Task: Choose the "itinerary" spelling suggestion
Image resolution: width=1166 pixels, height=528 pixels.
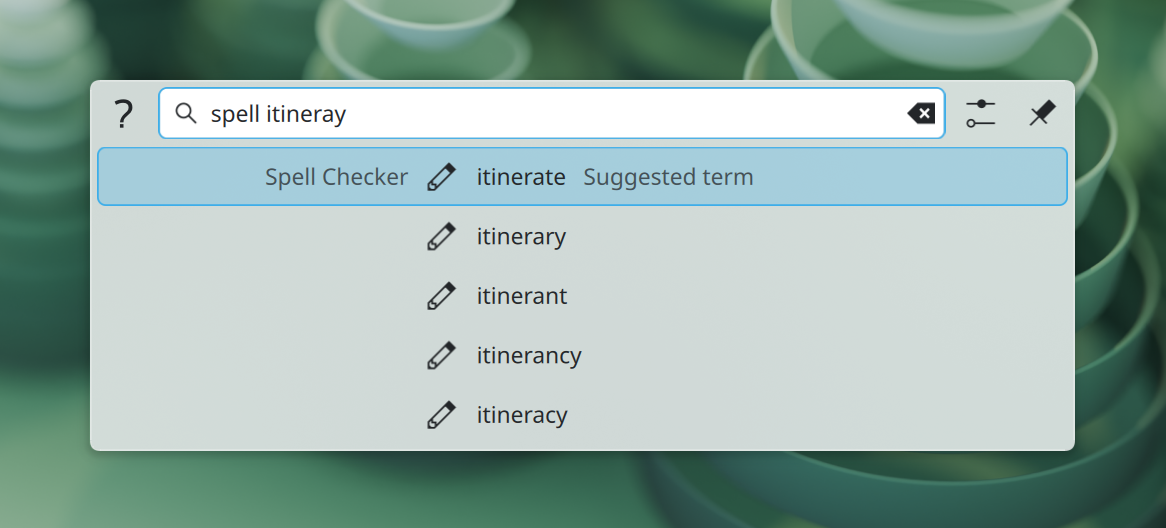Action: [521, 237]
